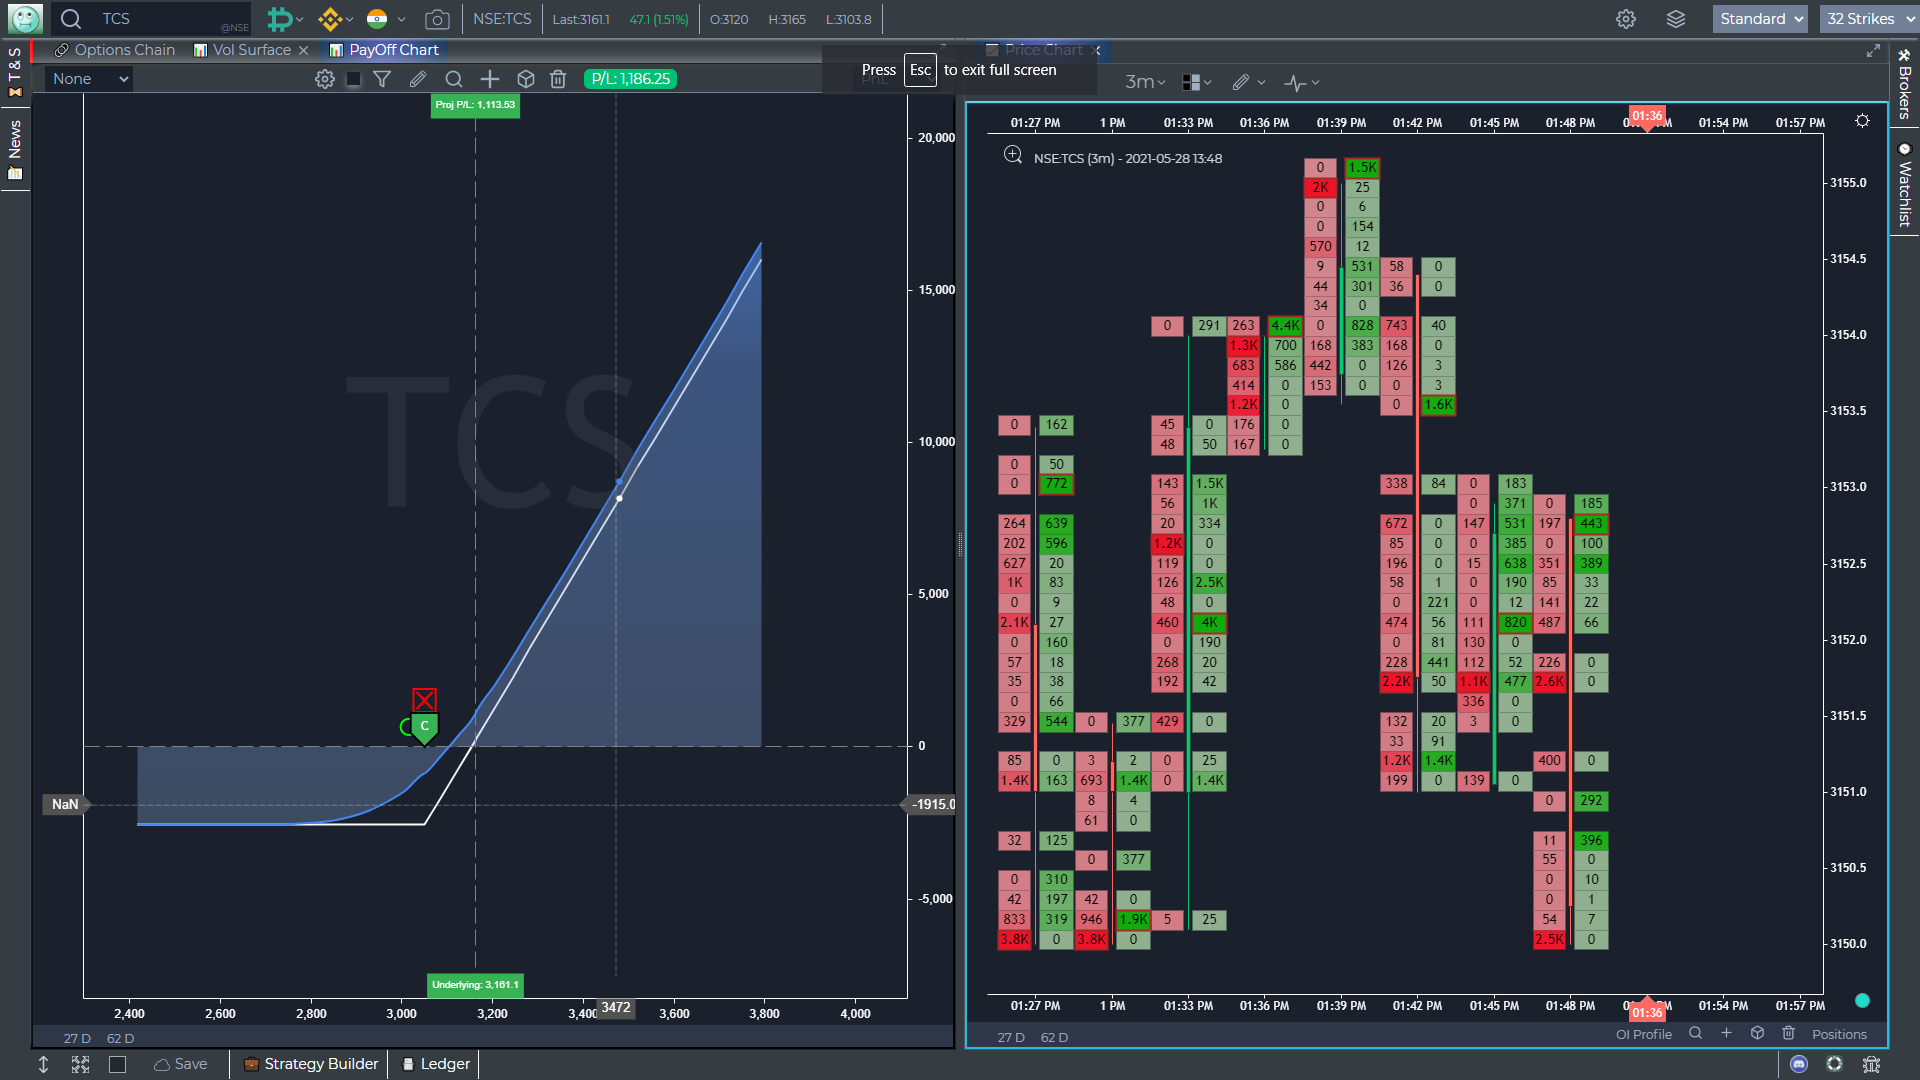The width and height of the screenshot is (1920, 1080).
Task: Toggle the cell layout style on the price chart
Action: pos(1193,82)
